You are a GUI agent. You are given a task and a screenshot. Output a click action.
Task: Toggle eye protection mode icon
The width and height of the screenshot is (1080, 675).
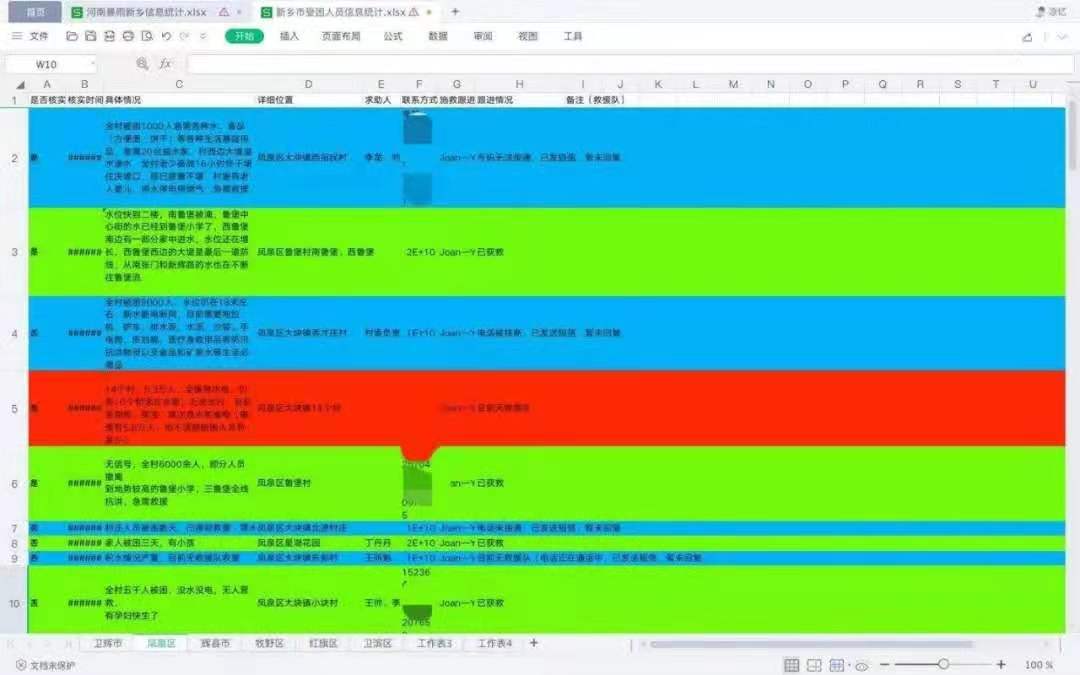[861, 665]
